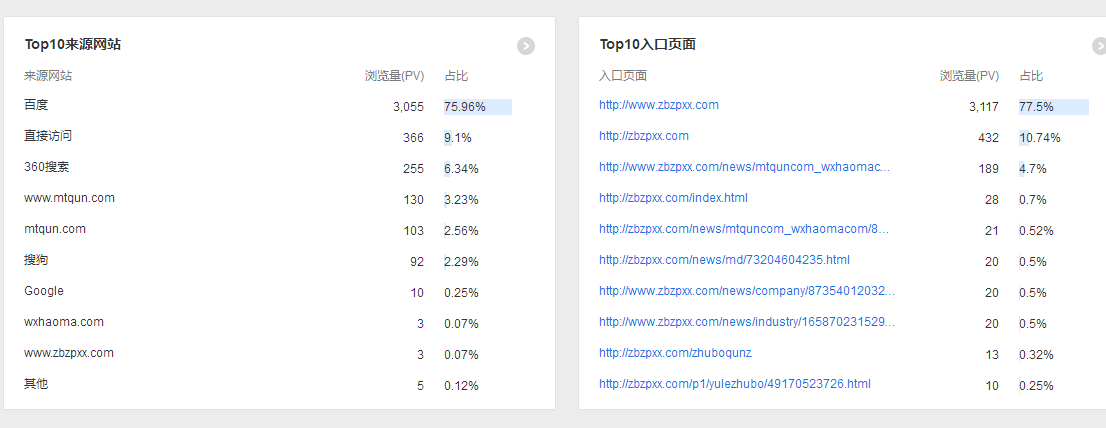
Task: Select the 直接访问 source row
Action: [x=48, y=136]
